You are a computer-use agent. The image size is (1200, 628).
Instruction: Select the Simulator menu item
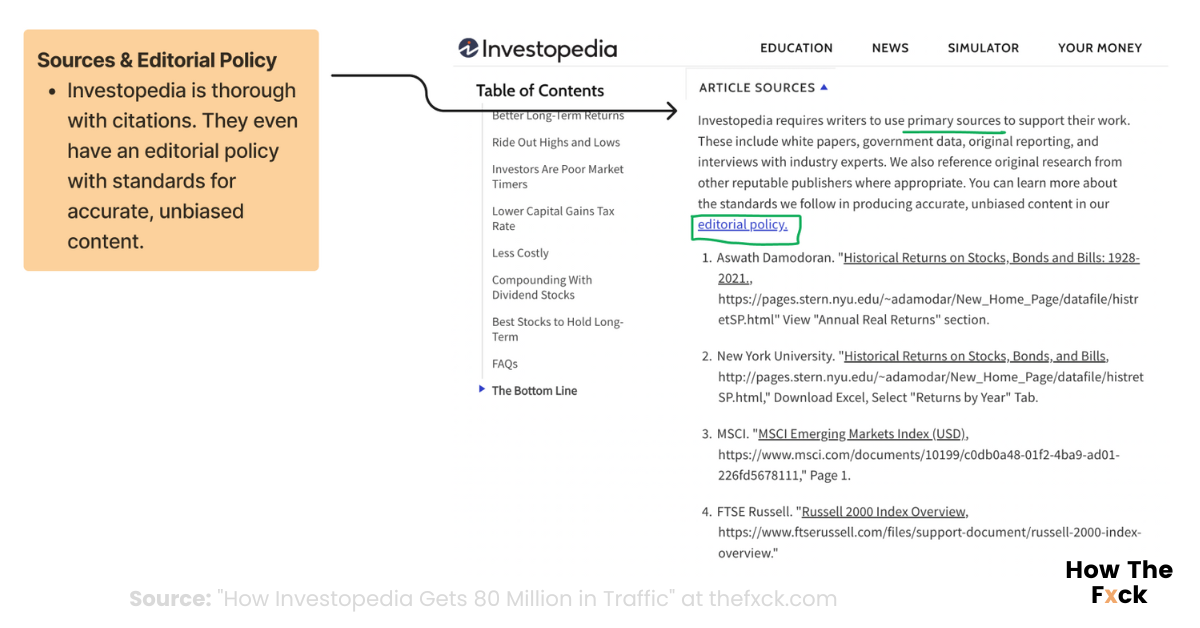click(983, 48)
